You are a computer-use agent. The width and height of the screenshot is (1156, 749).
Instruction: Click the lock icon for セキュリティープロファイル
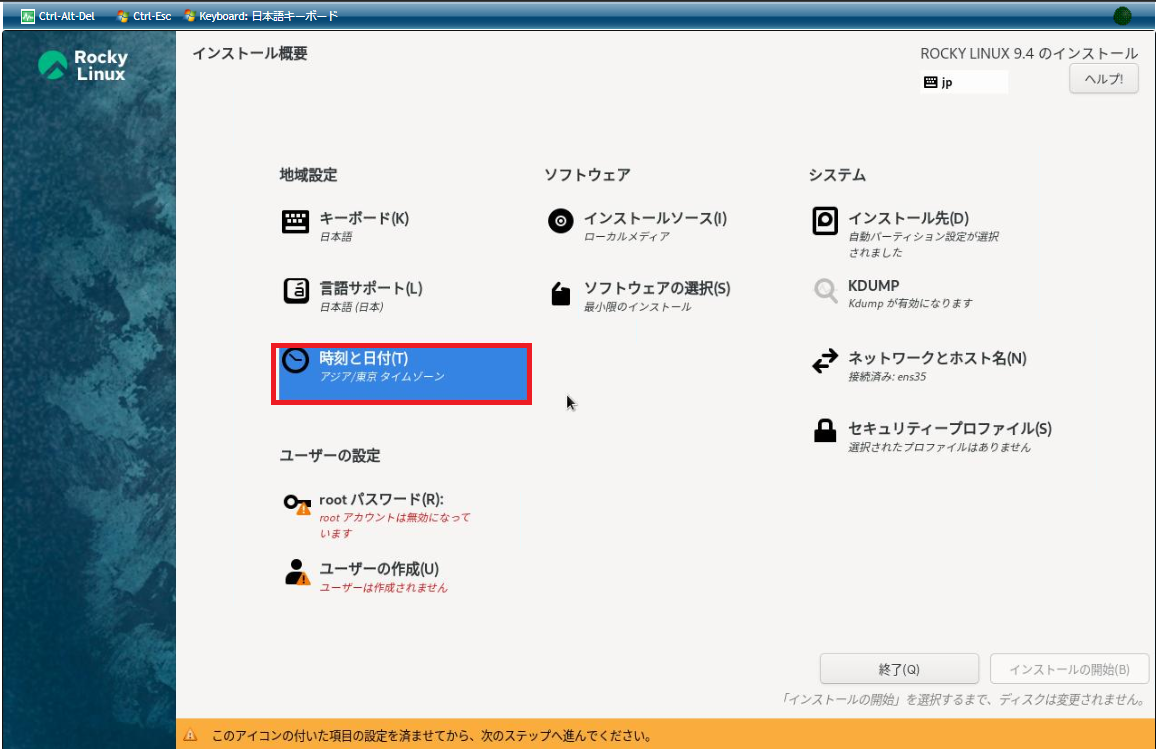(x=825, y=431)
